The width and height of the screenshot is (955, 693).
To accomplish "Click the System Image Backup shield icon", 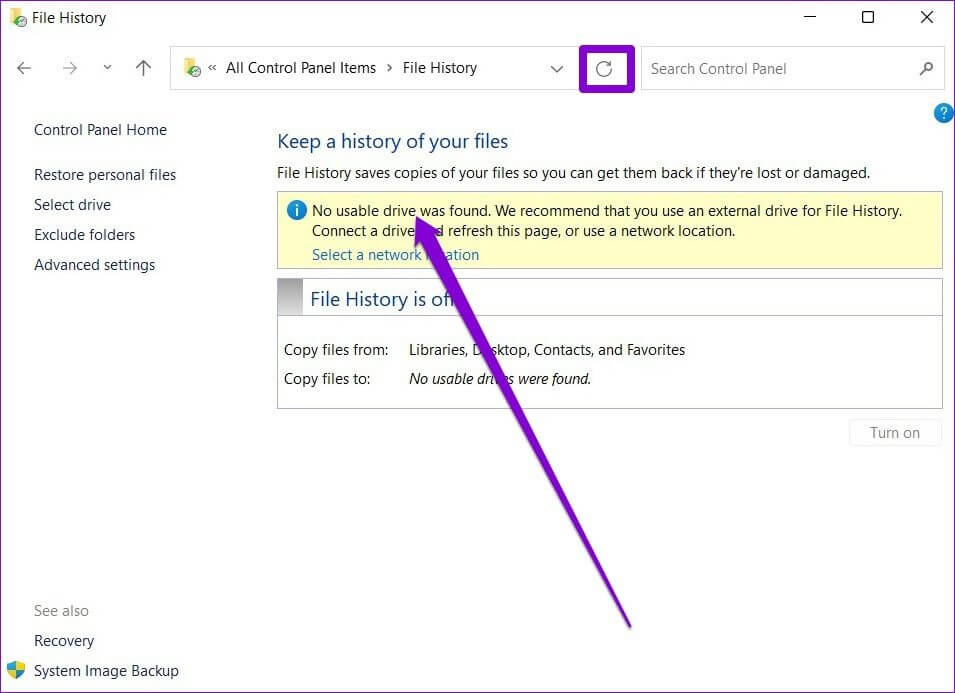I will pyautogui.click(x=16, y=670).
